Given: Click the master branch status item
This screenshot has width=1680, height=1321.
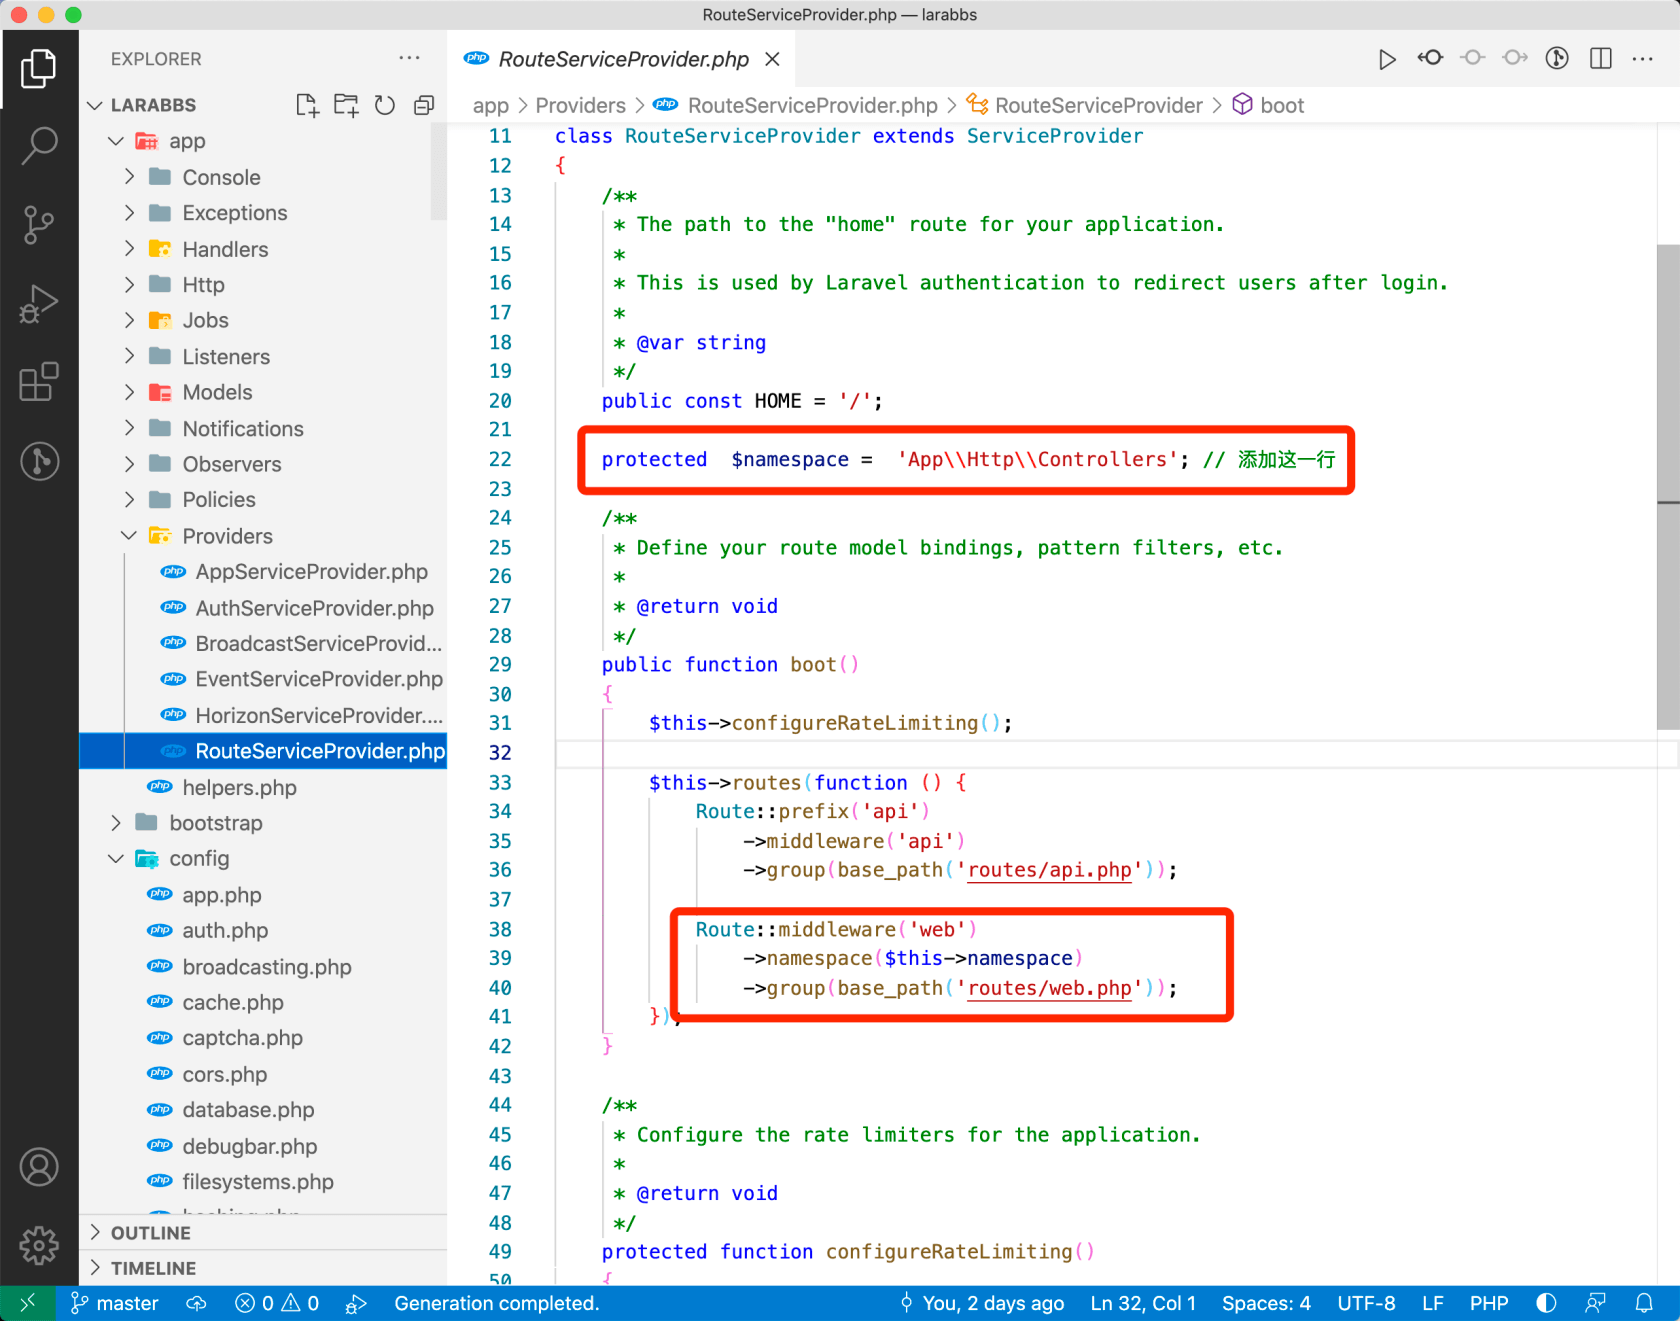Looking at the screenshot, I should click(114, 1303).
